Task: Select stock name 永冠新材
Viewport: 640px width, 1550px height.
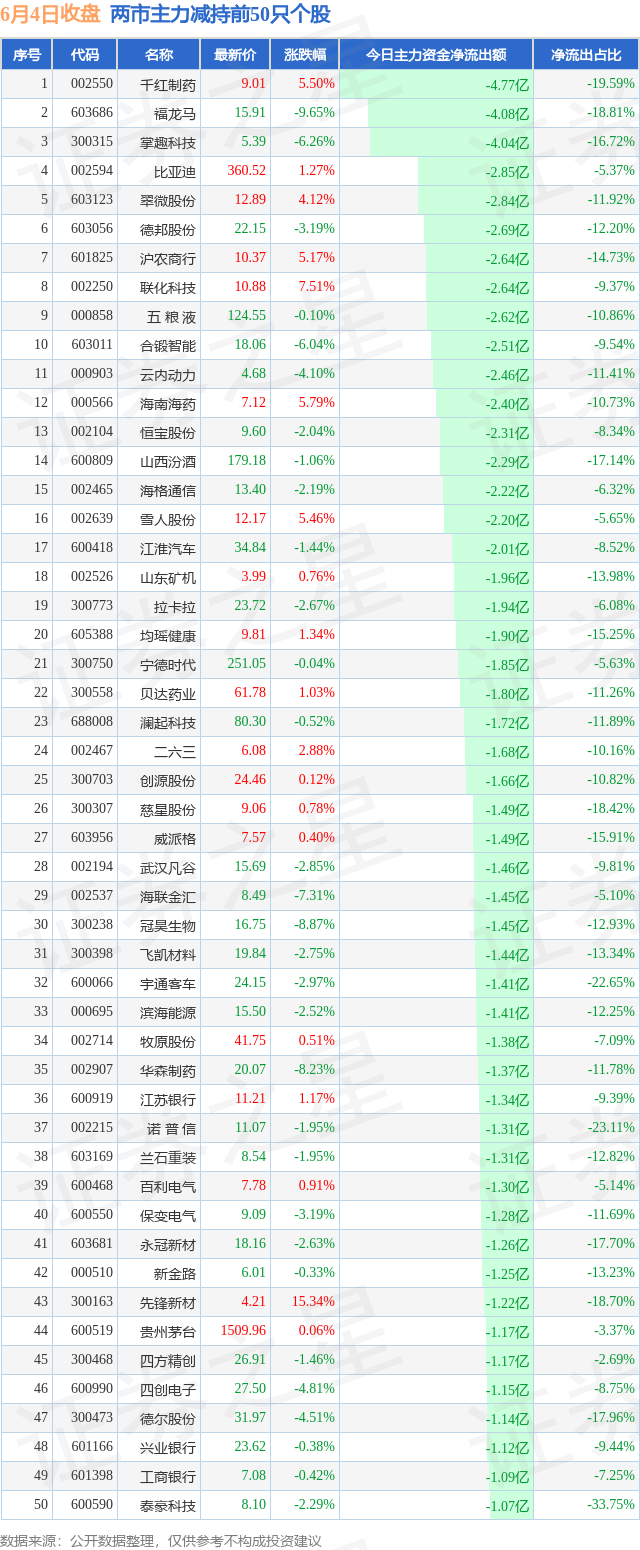Action: click(168, 1244)
